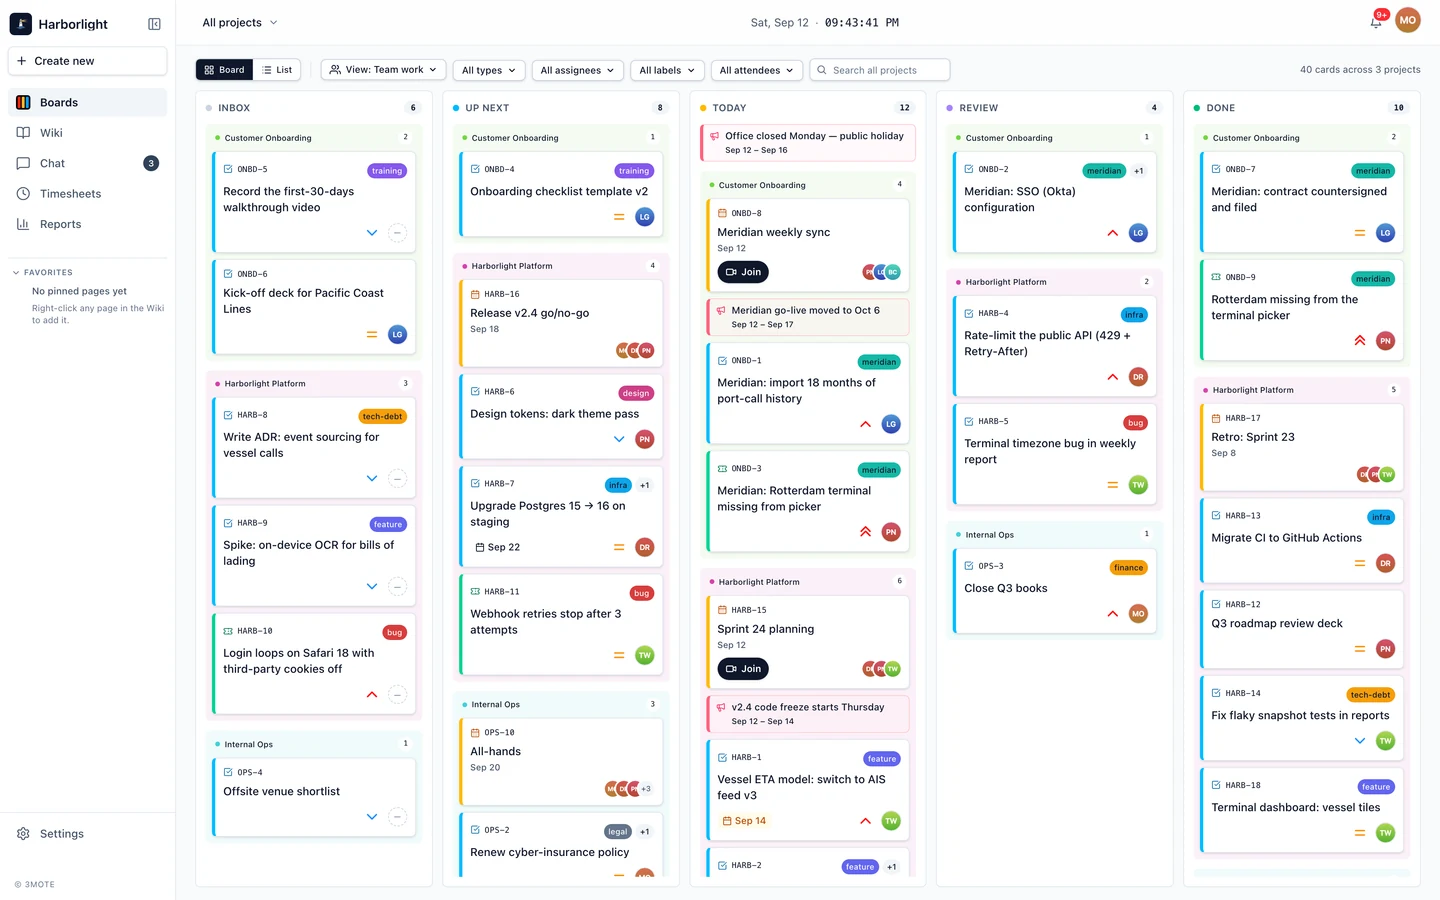
Task: Open the All projects dropdown
Action: click(x=240, y=22)
